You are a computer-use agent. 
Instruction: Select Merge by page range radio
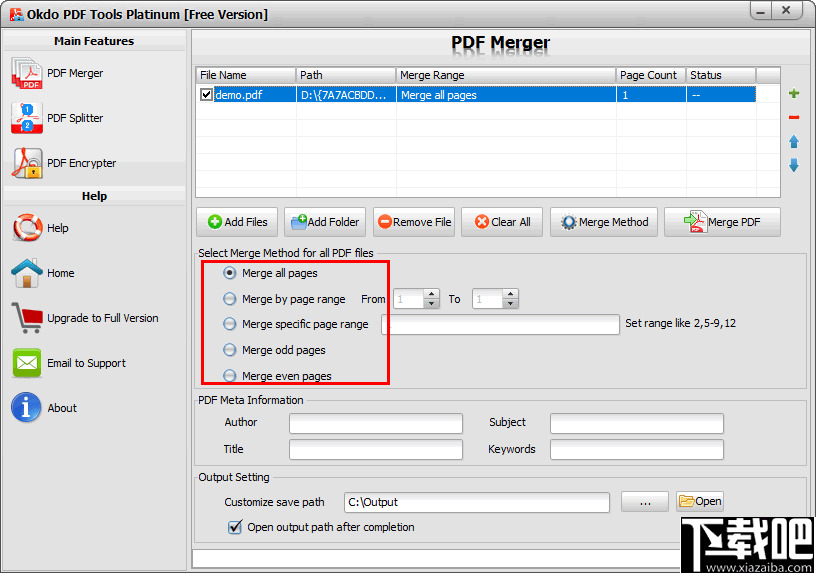tap(230, 299)
